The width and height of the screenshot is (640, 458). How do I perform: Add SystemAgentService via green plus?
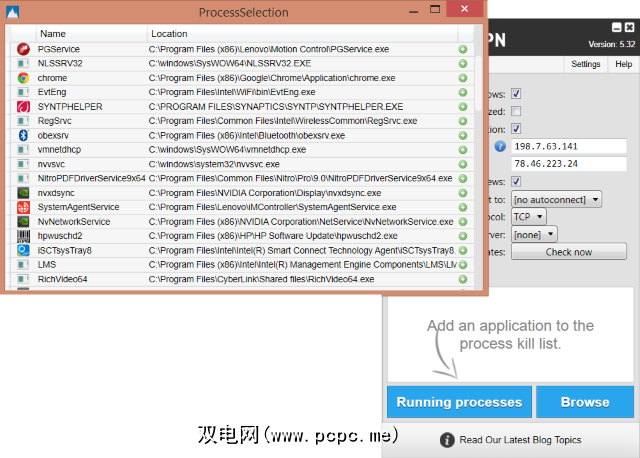[x=462, y=207]
